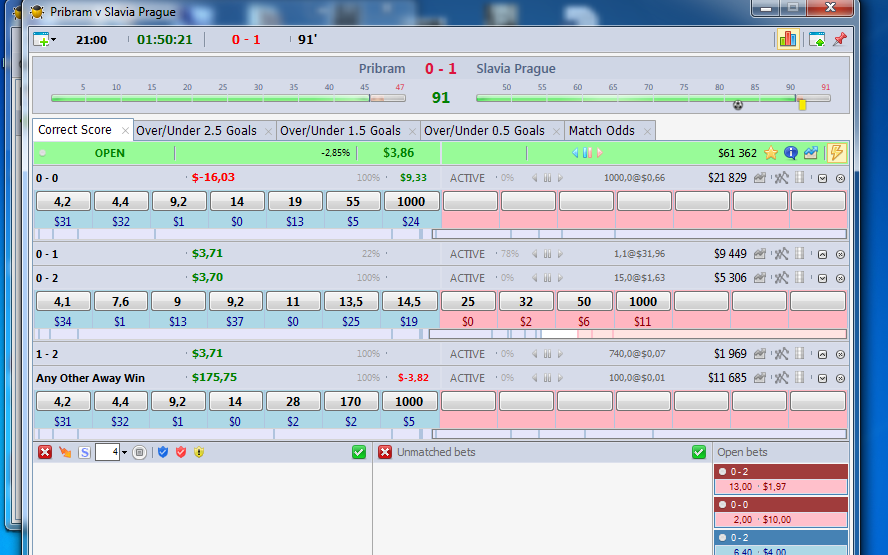888x555 pixels.
Task: Pause the 0 - 0 selection
Action: click(x=547, y=178)
